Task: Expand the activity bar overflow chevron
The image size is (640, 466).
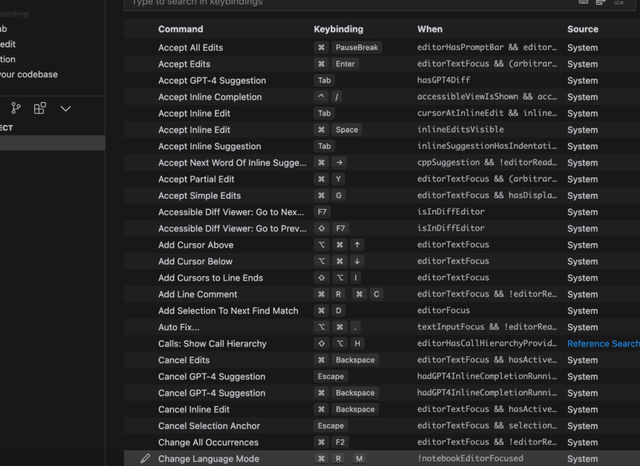Action: coord(65,108)
